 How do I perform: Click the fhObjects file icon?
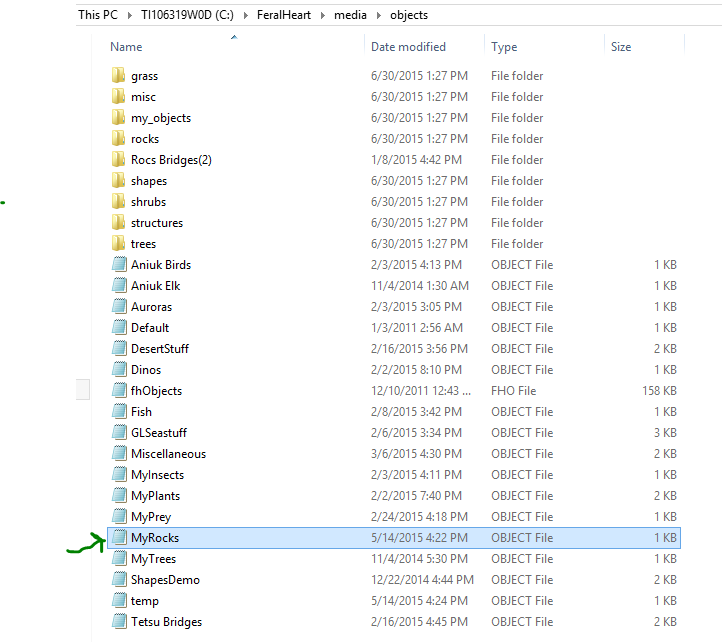coord(119,391)
